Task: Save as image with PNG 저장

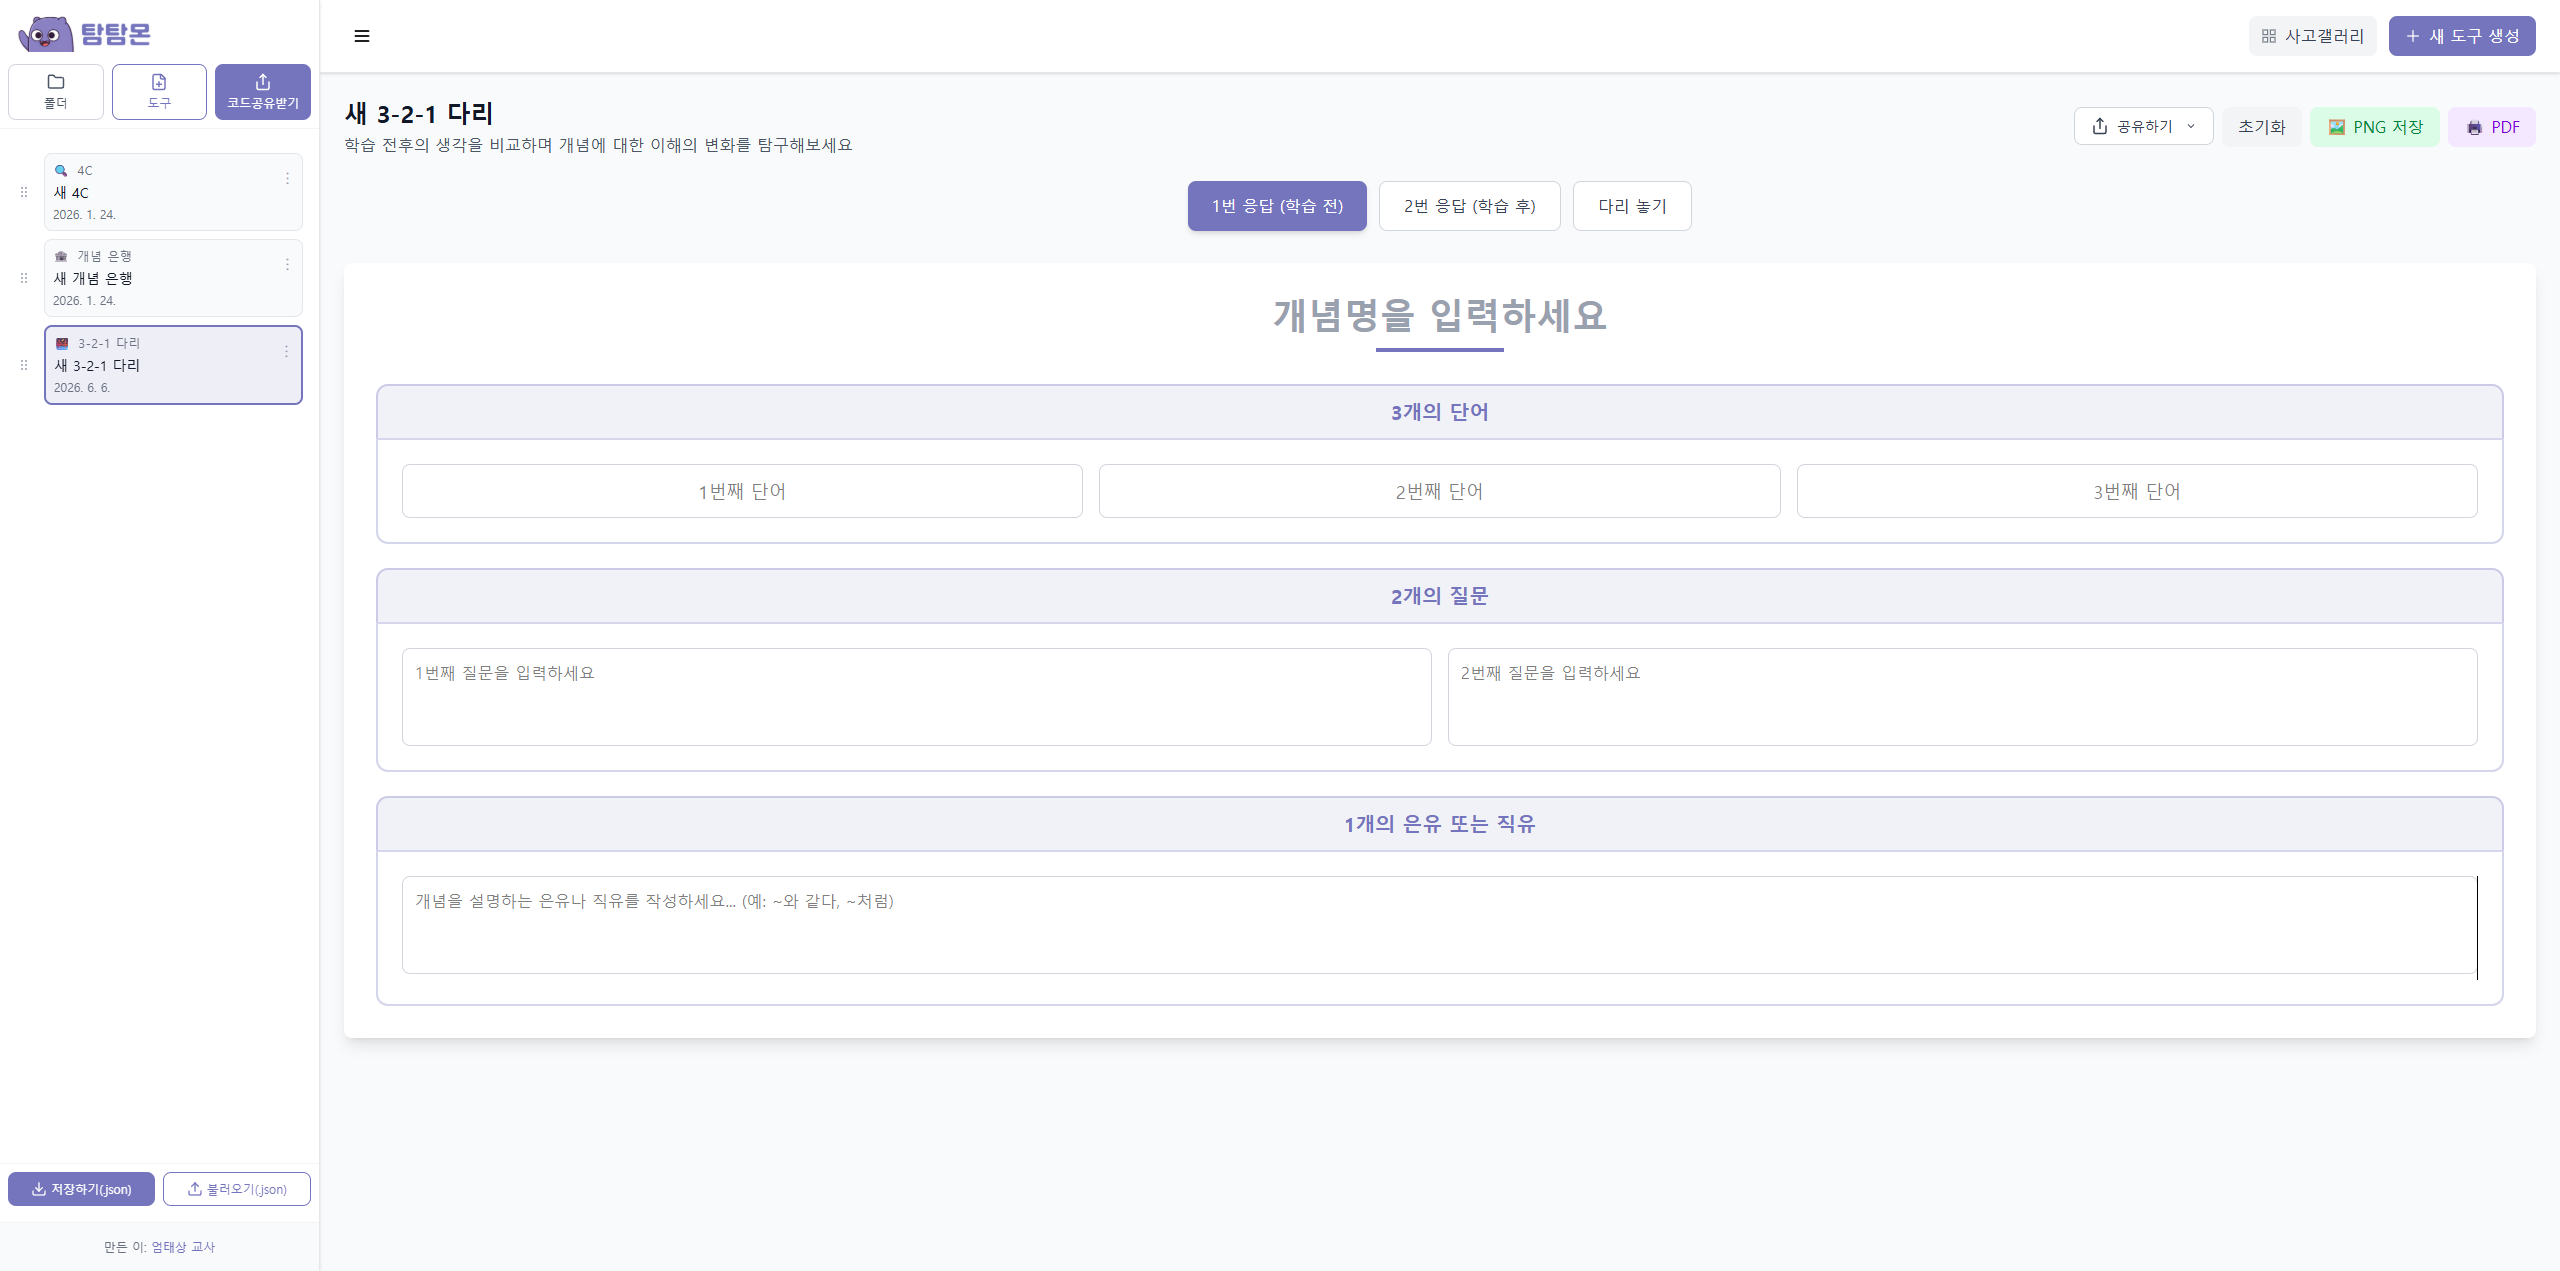Action: click(x=2375, y=127)
